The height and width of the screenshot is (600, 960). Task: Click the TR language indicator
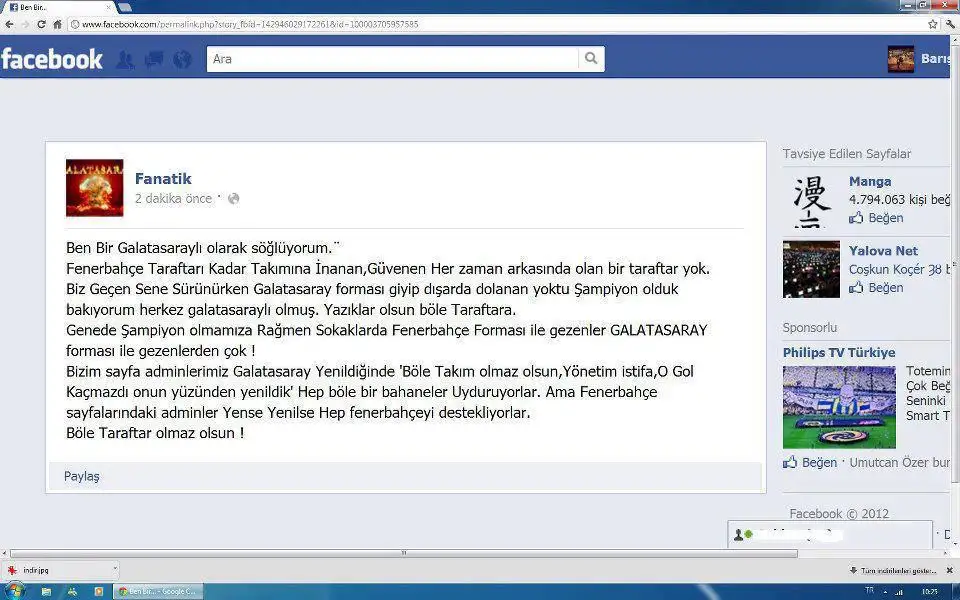tap(869, 590)
